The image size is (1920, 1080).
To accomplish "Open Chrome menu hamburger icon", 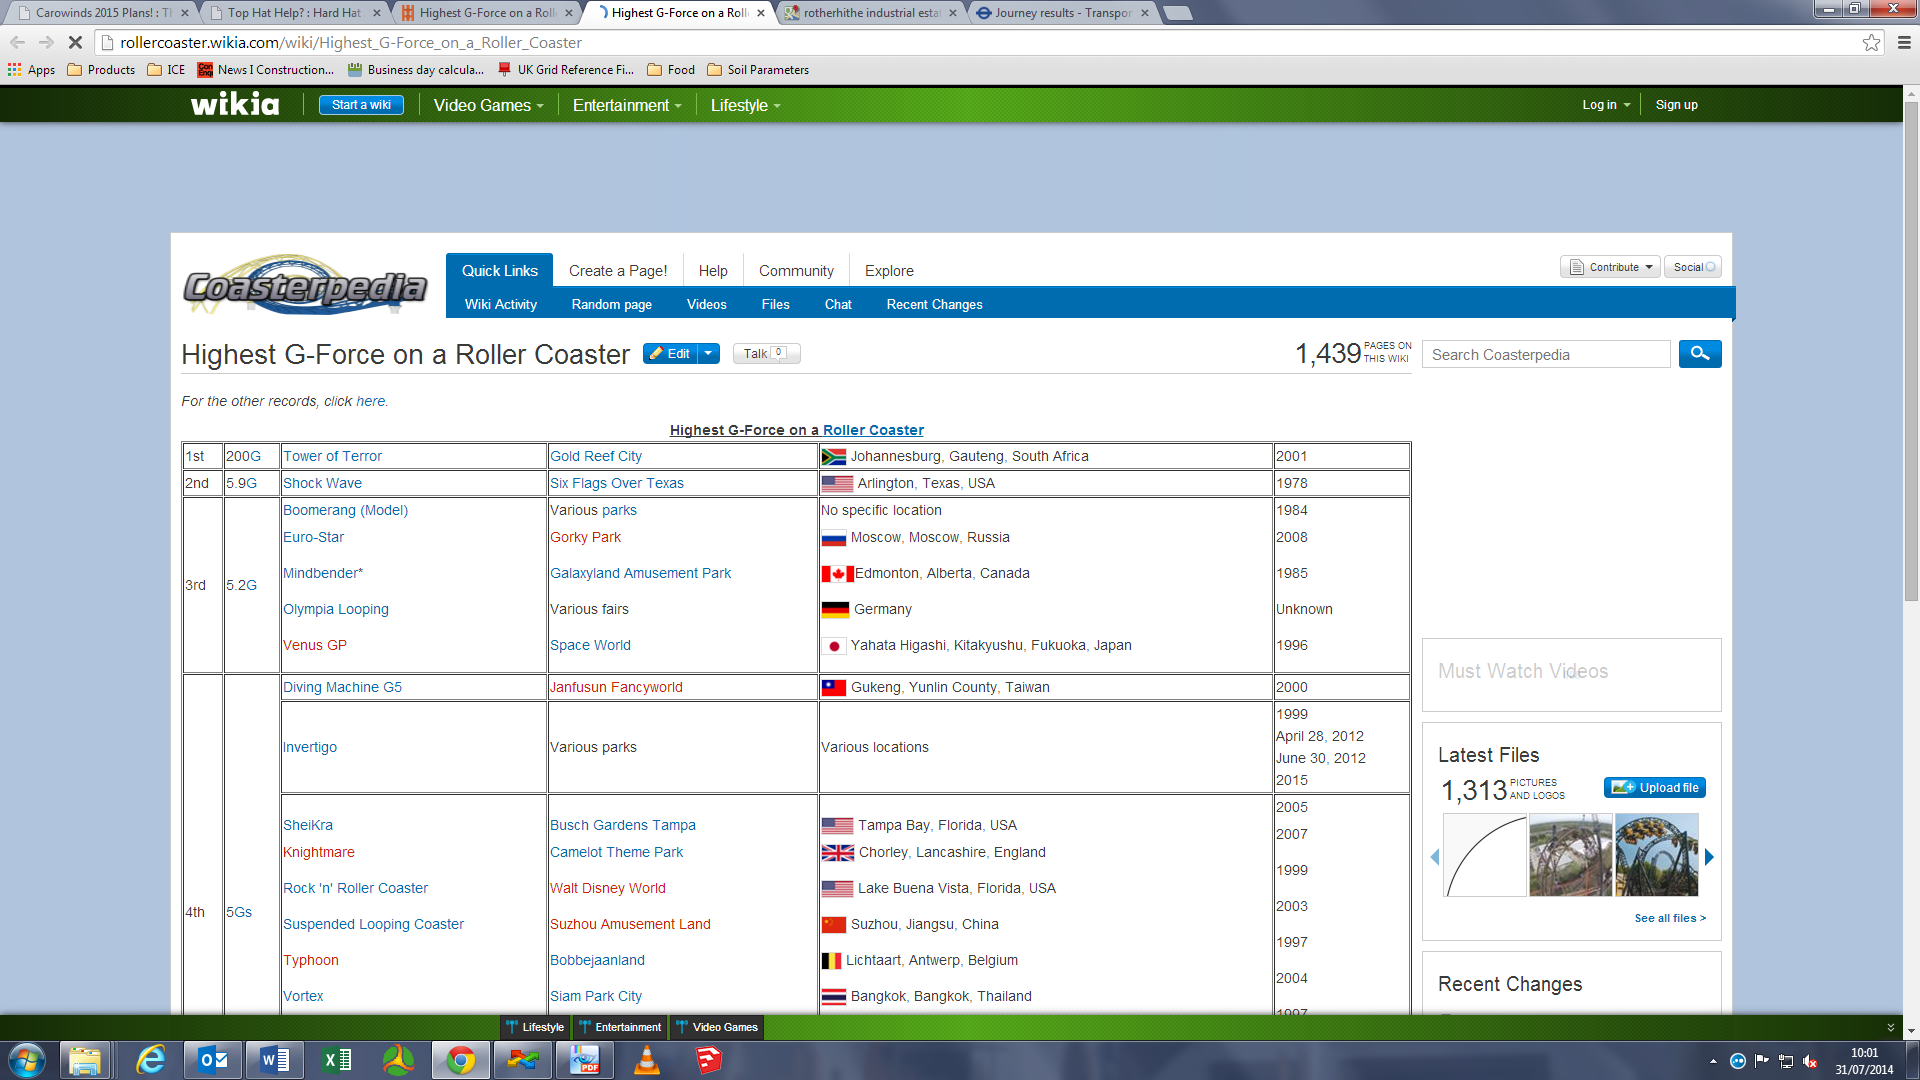I will coord(1904,42).
